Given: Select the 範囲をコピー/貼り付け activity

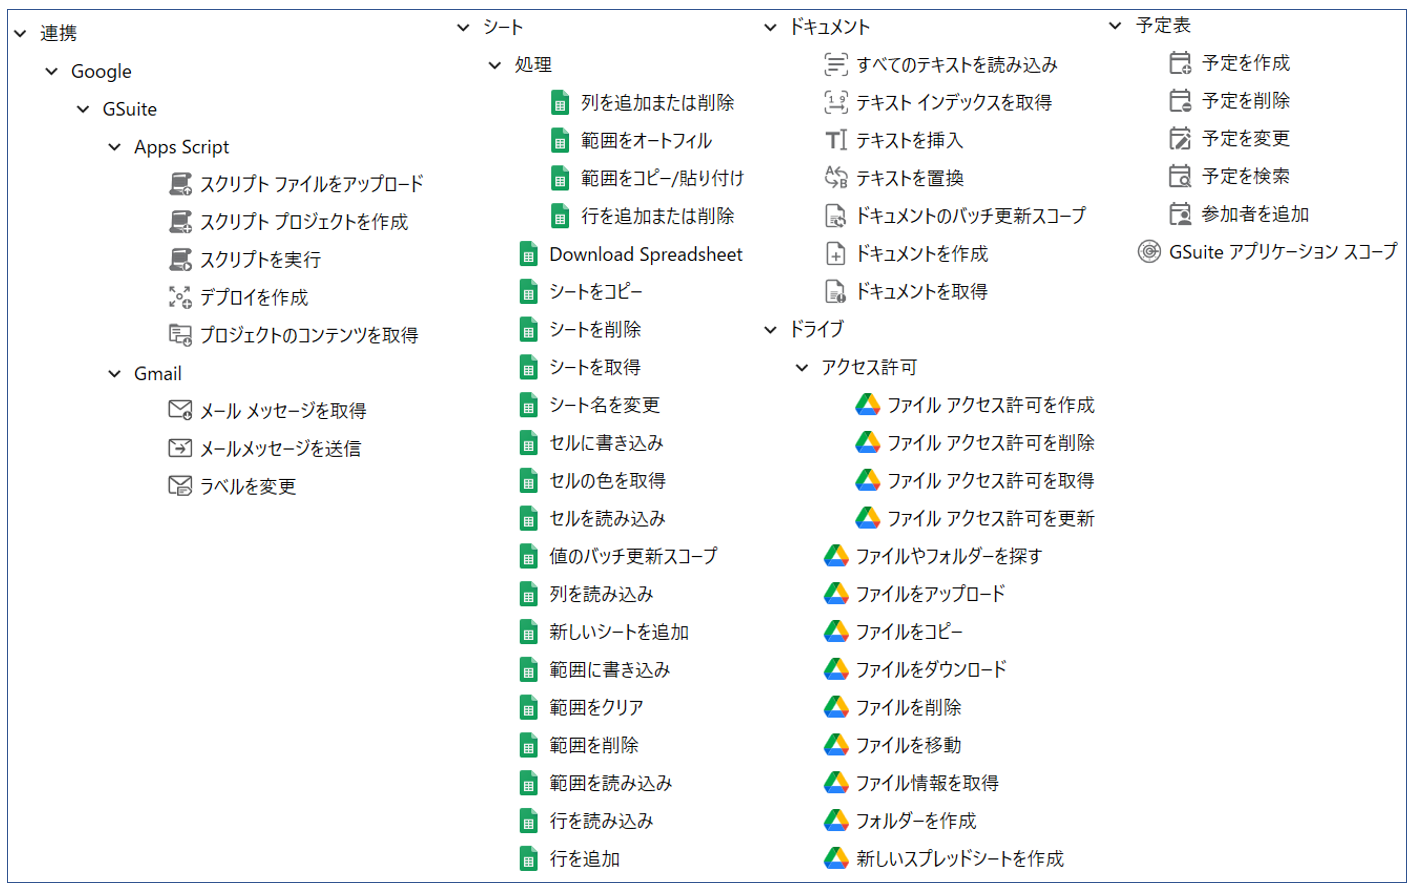Looking at the screenshot, I should [x=663, y=179].
